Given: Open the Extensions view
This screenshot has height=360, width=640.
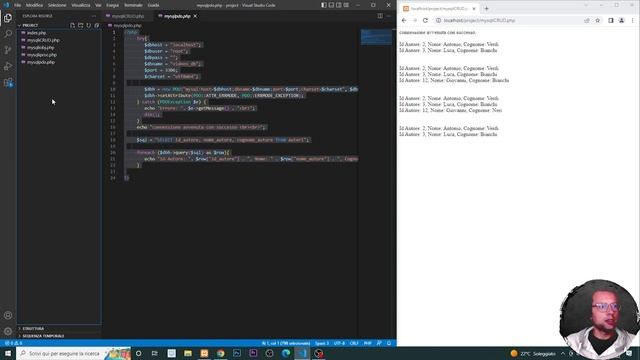Looking at the screenshot, I should [8, 82].
